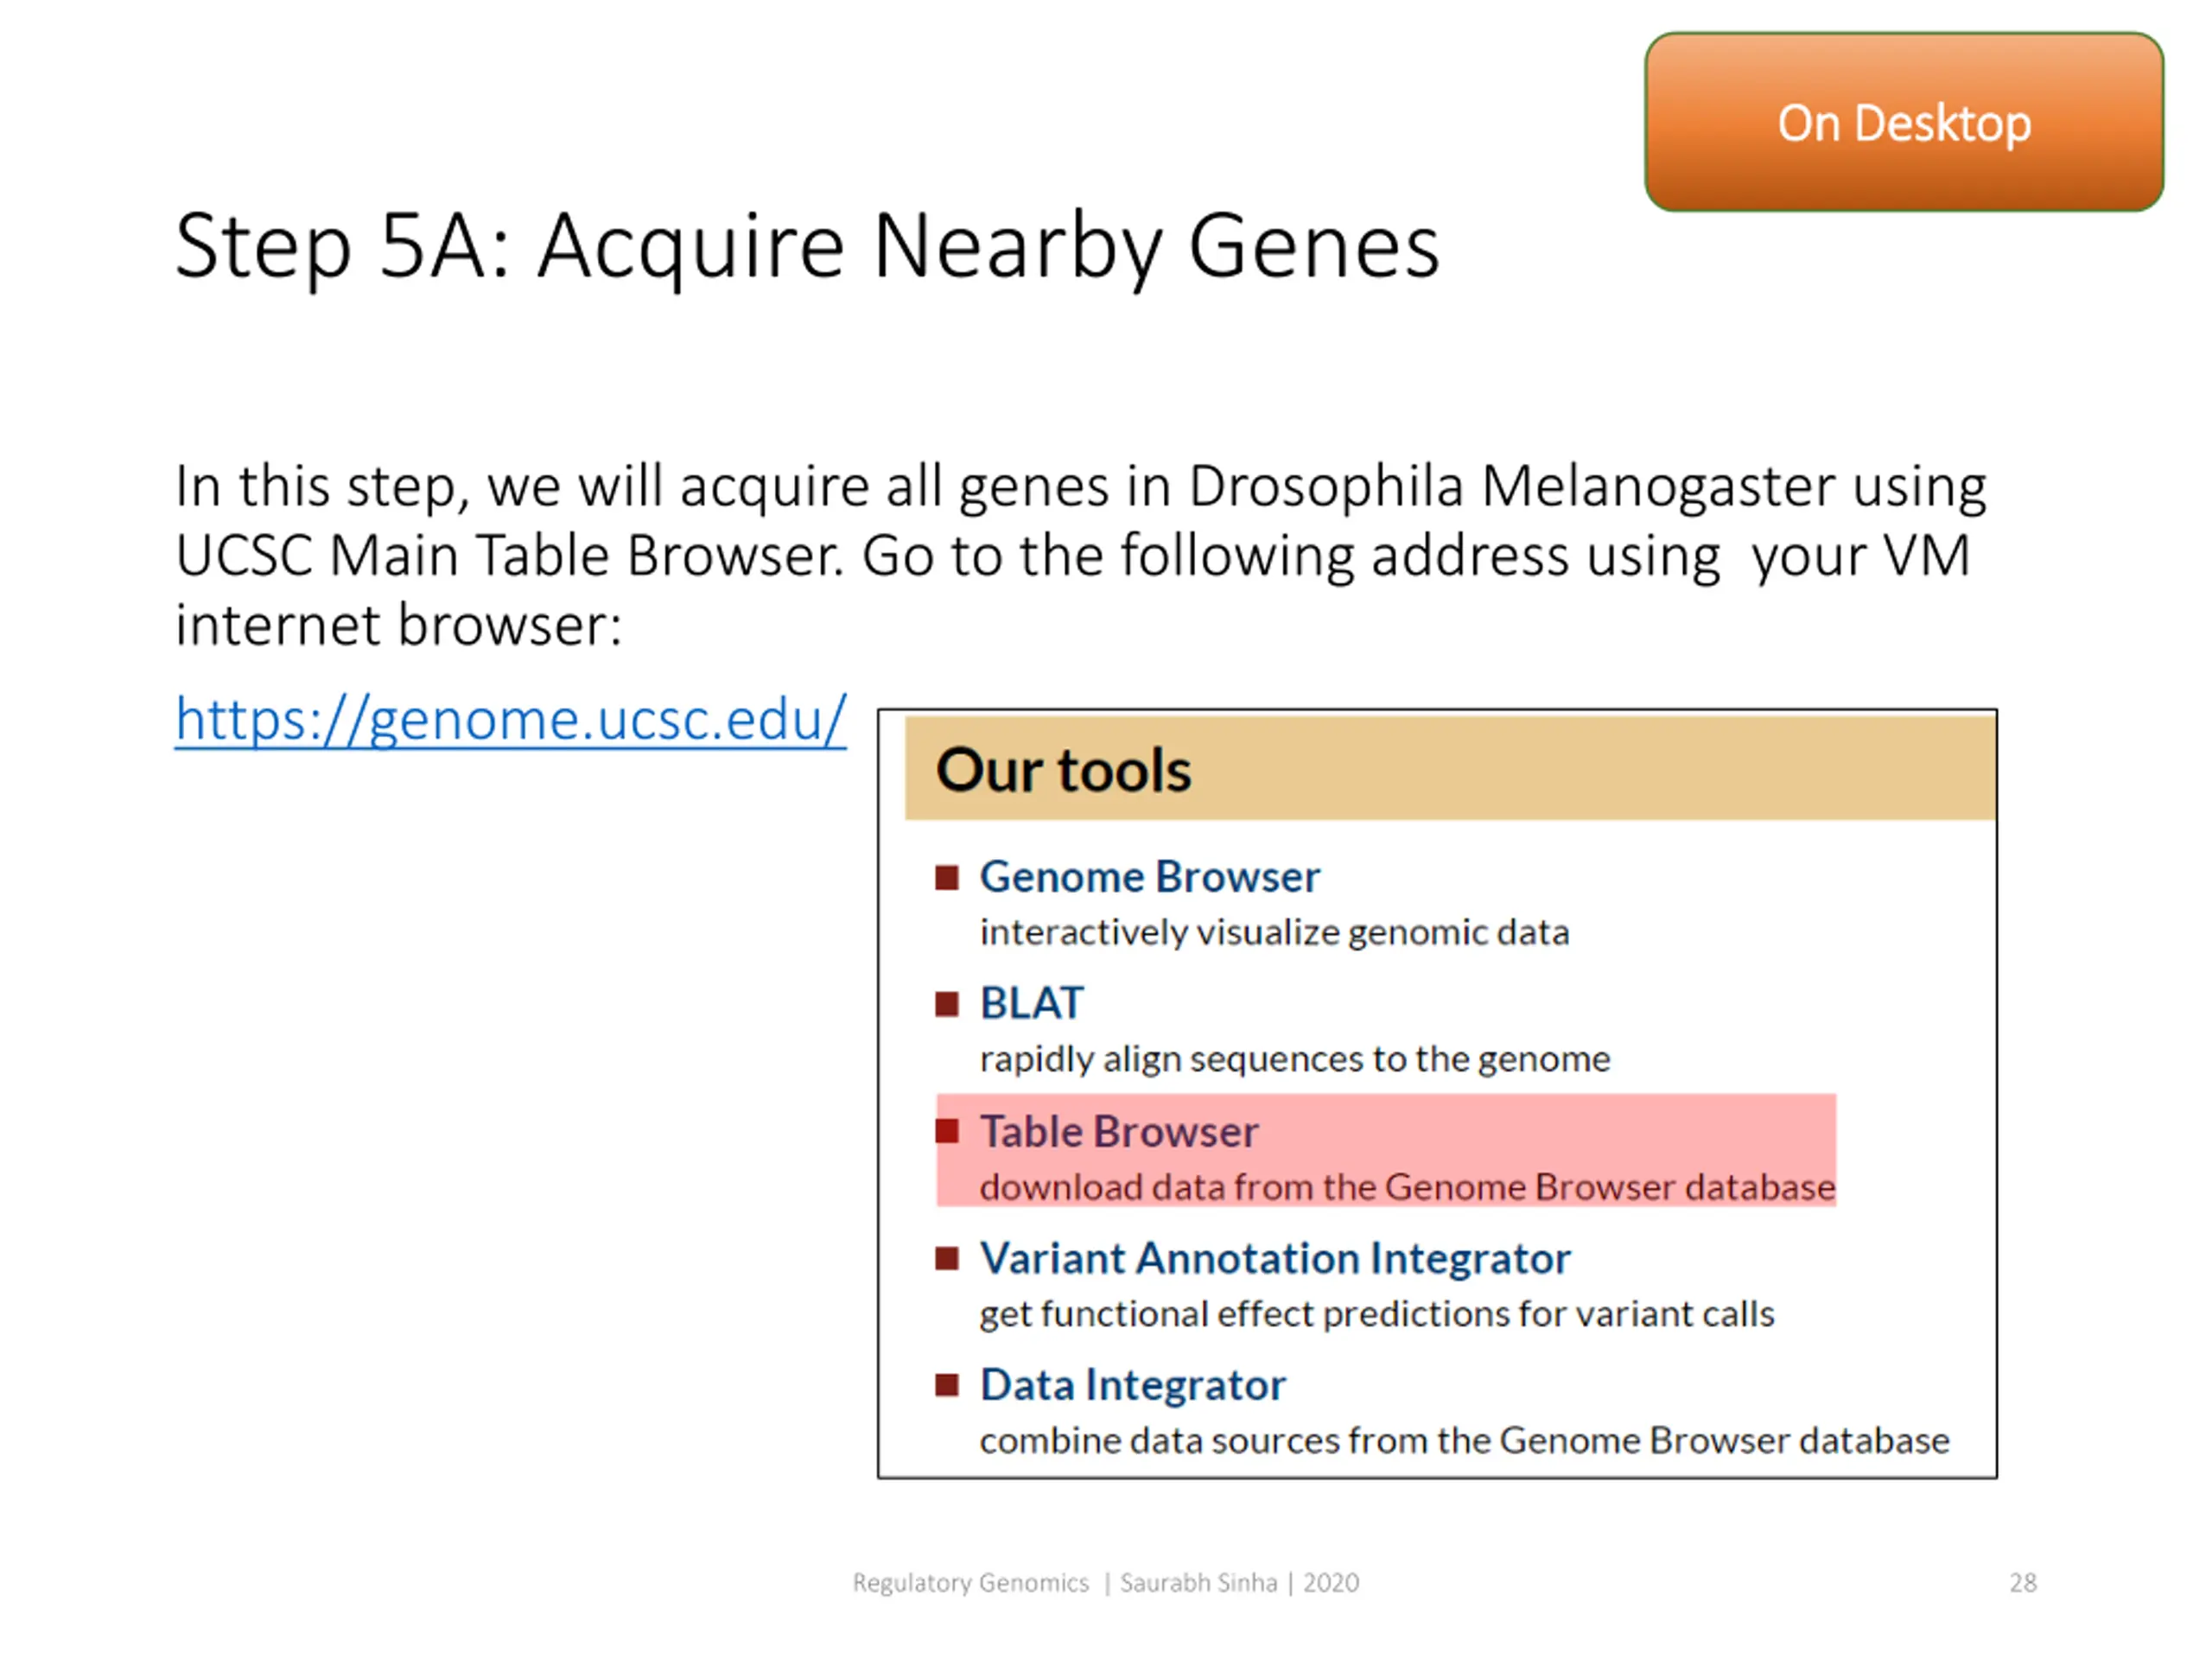Open the highlighted Table Browser link
The width and height of the screenshot is (2212, 1659).
tap(1118, 1131)
